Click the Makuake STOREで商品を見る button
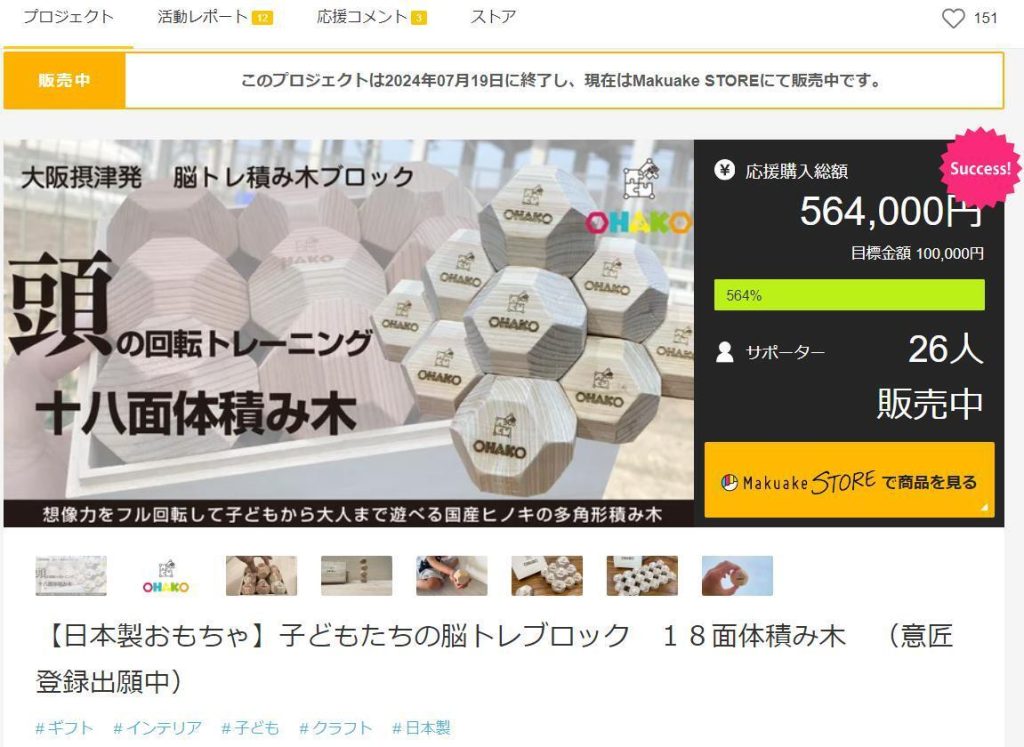The width and height of the screenshot is (1024, 747). coord(849,480)
